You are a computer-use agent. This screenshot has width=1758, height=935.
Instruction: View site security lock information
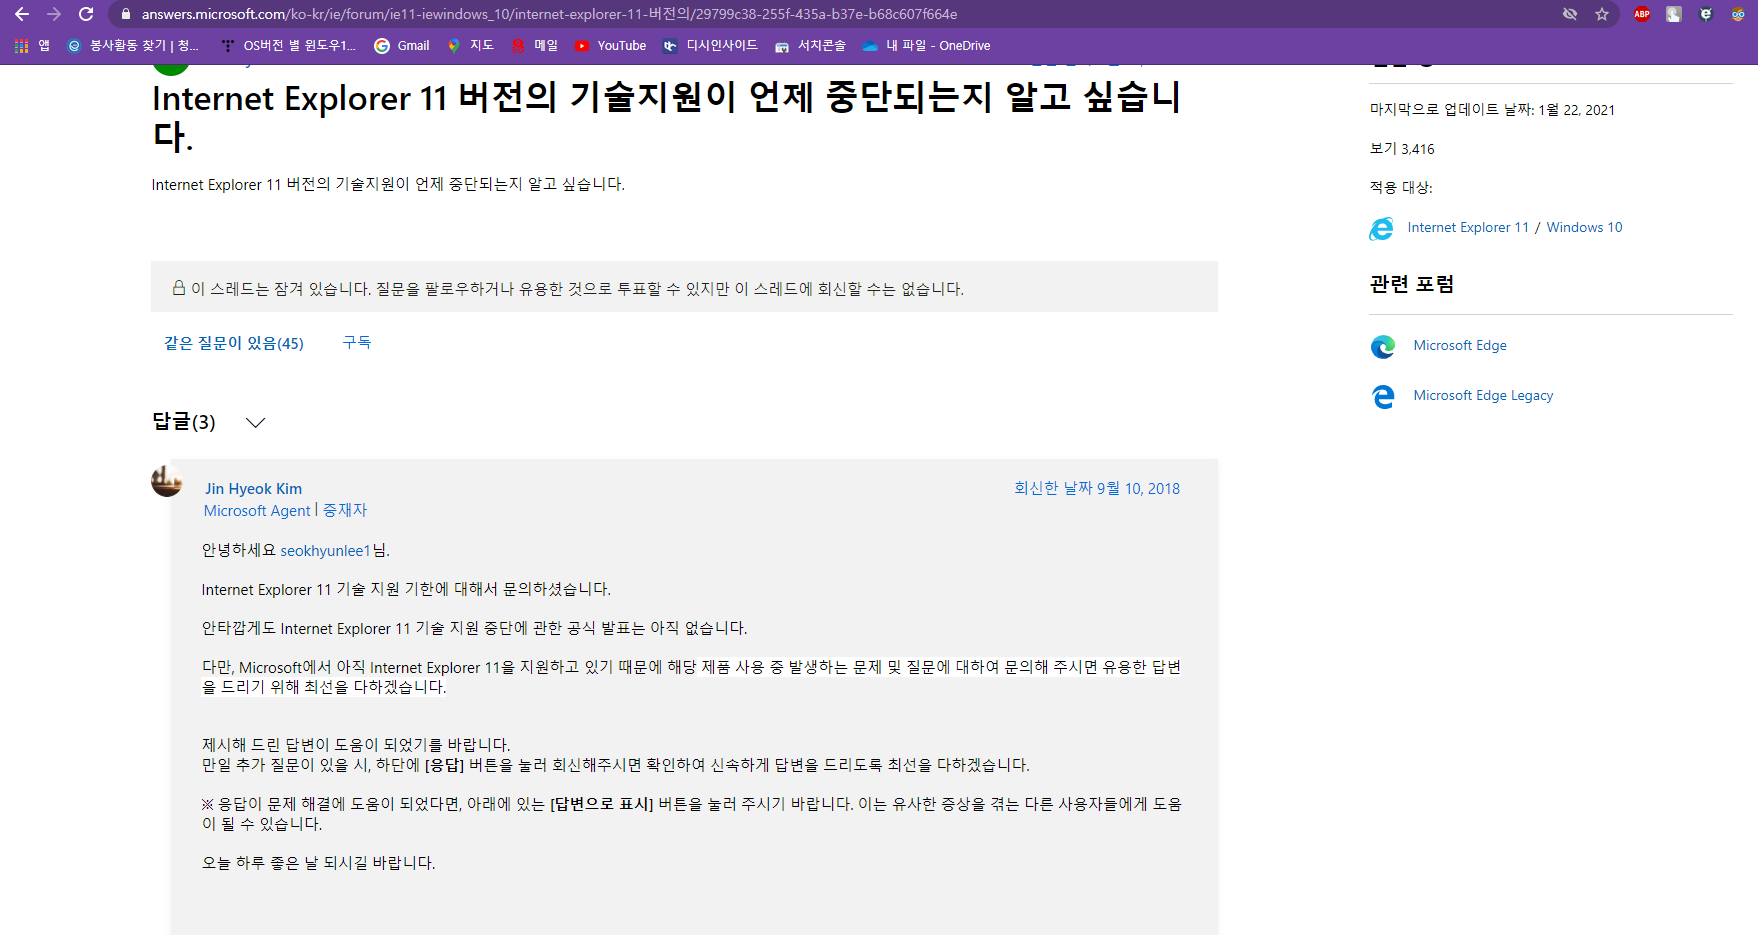[x=125, y=14]
